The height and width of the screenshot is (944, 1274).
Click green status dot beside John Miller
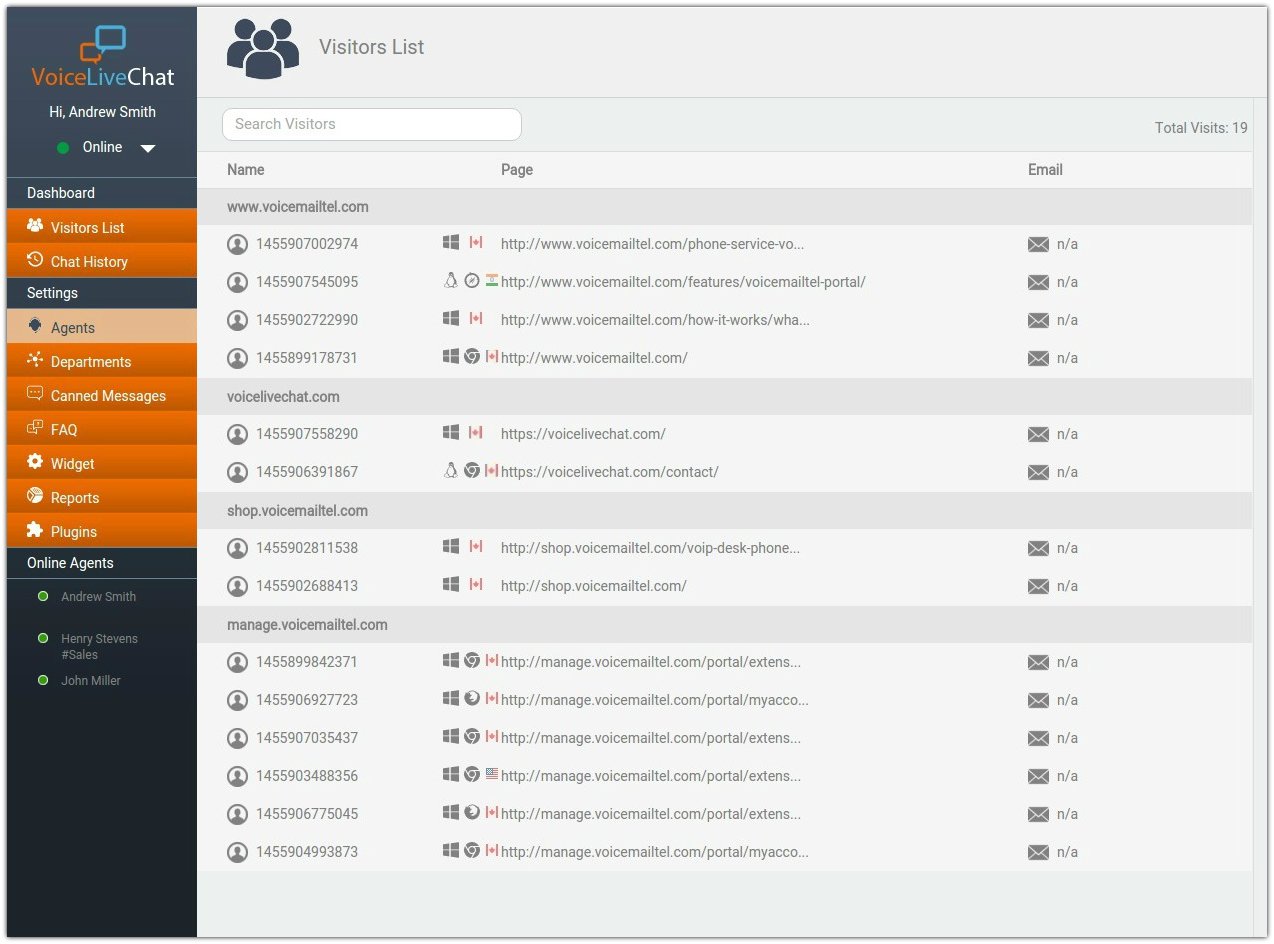[43, 680]
